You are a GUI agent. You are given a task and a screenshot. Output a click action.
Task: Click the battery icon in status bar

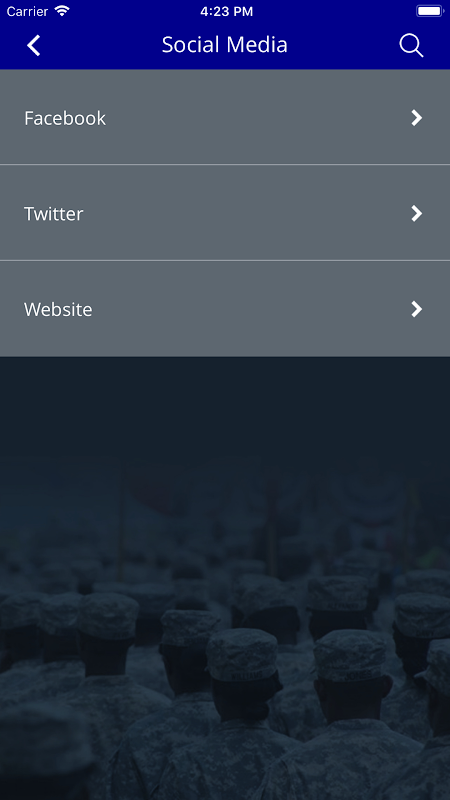(430, 11)
